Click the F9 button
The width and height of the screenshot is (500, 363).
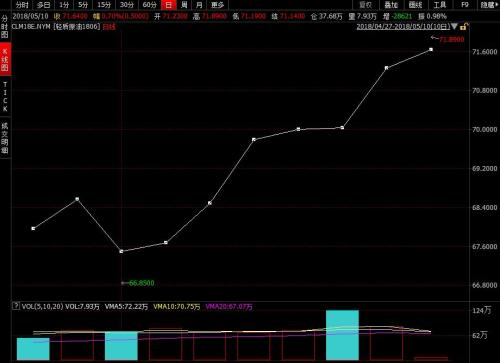pyautogui.click(x=465, y=5)
